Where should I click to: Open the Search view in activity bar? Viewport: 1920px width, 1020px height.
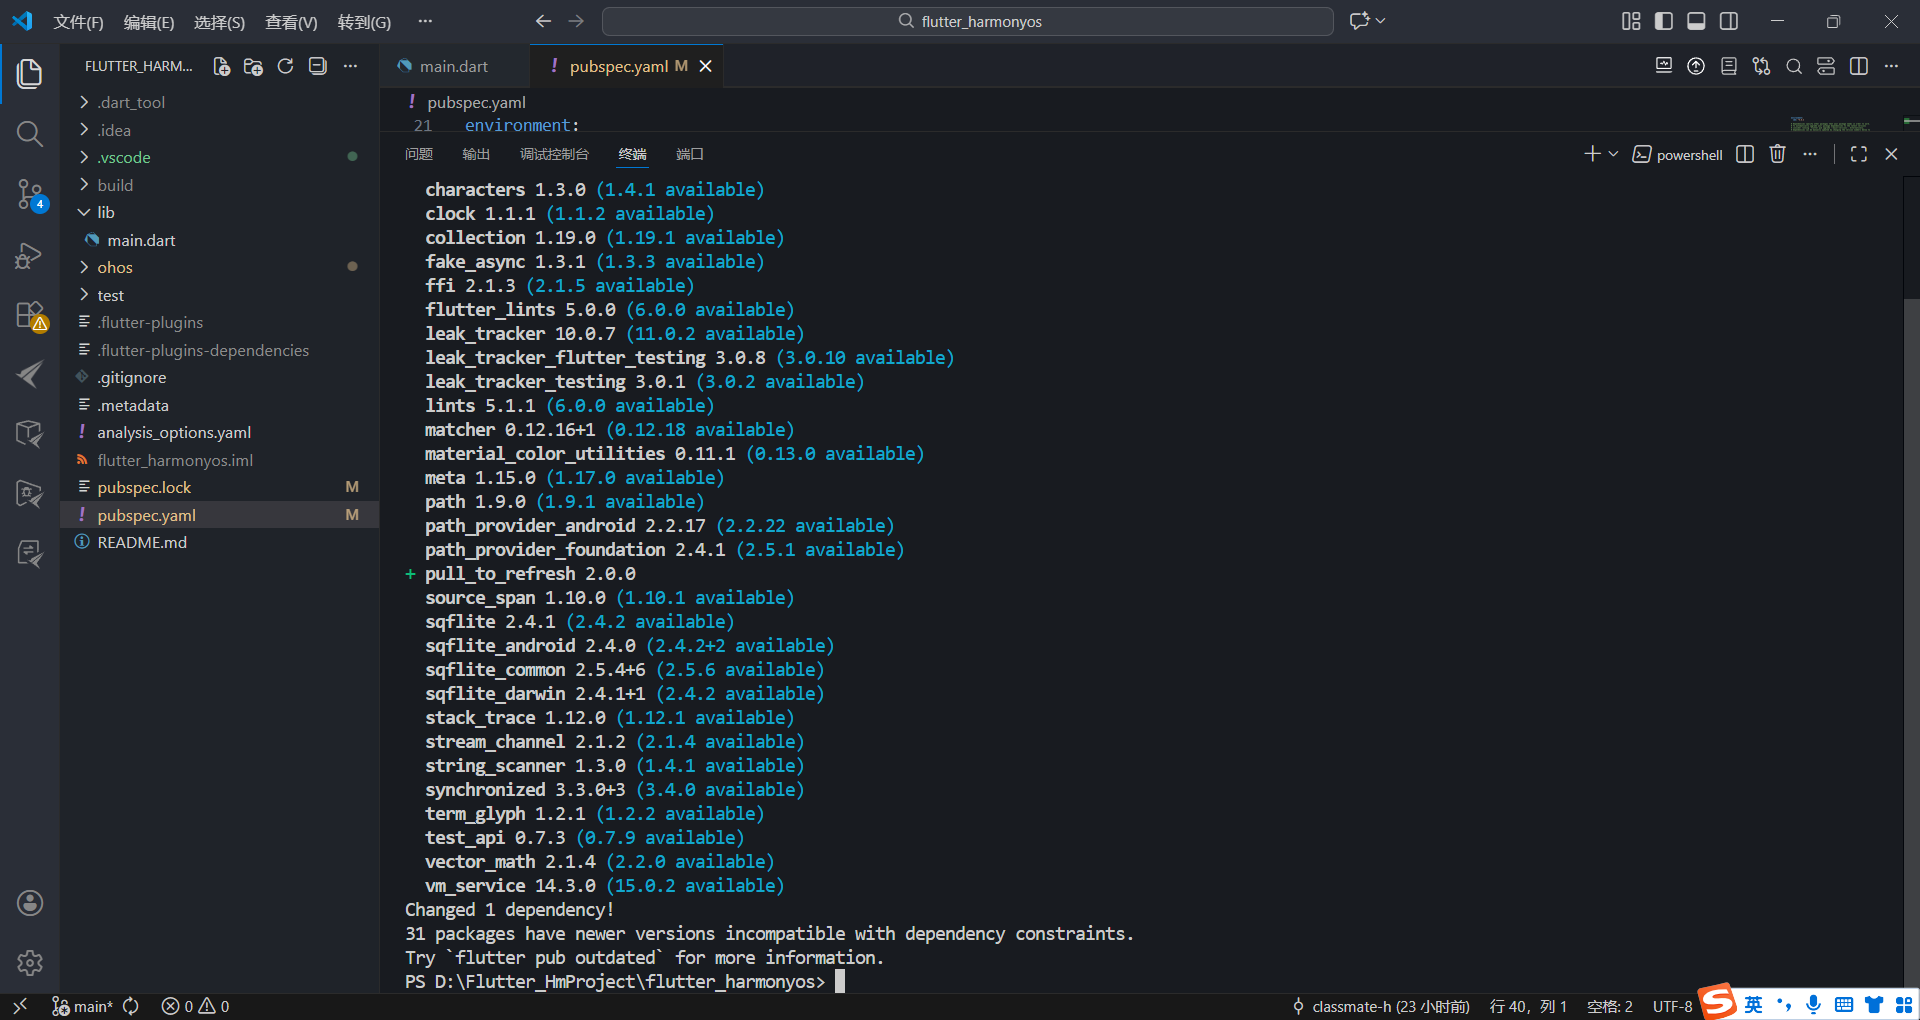pyautogui.click(x=30, y=134)
